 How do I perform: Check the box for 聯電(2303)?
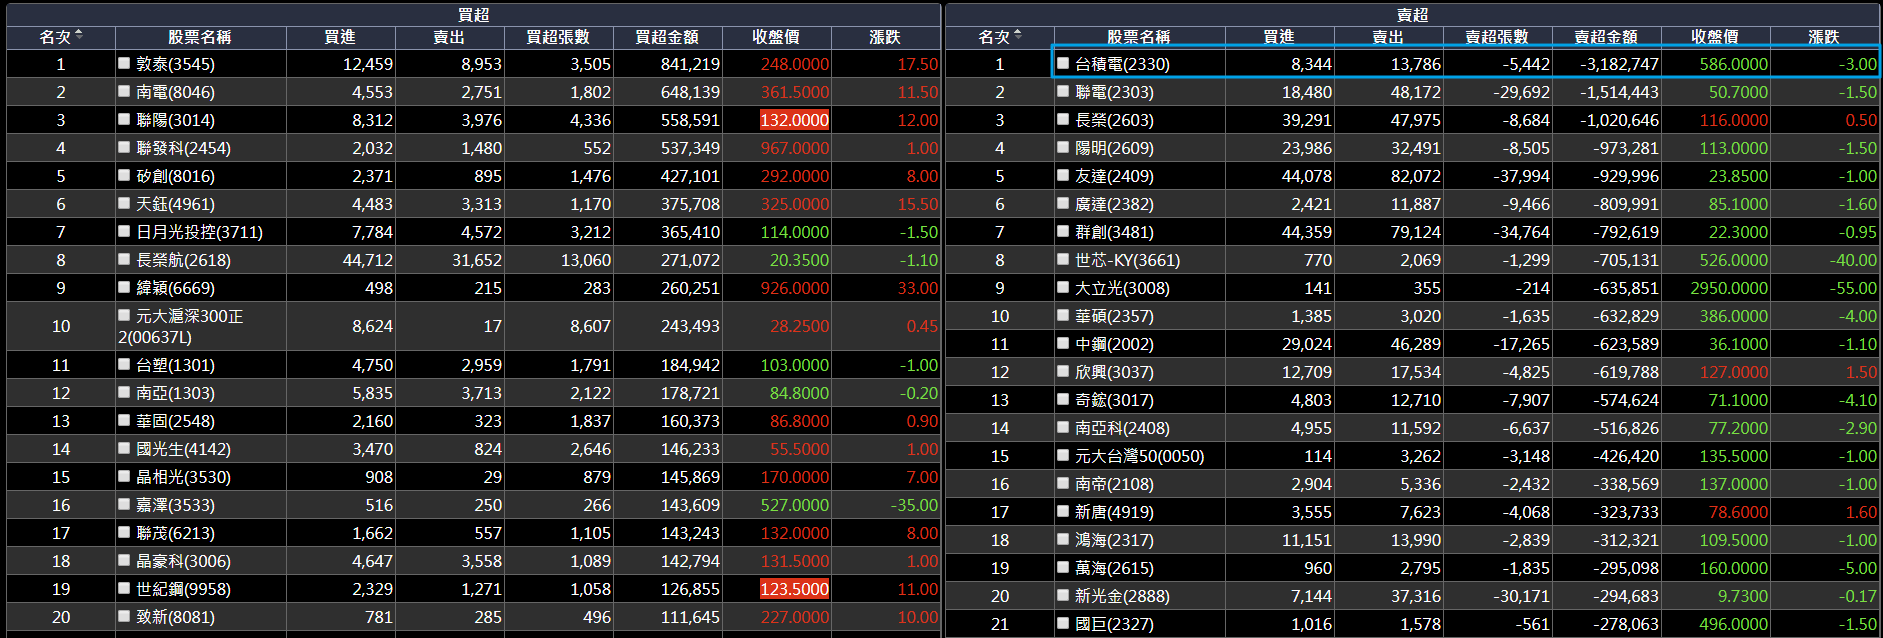(x=1063, y=91)
